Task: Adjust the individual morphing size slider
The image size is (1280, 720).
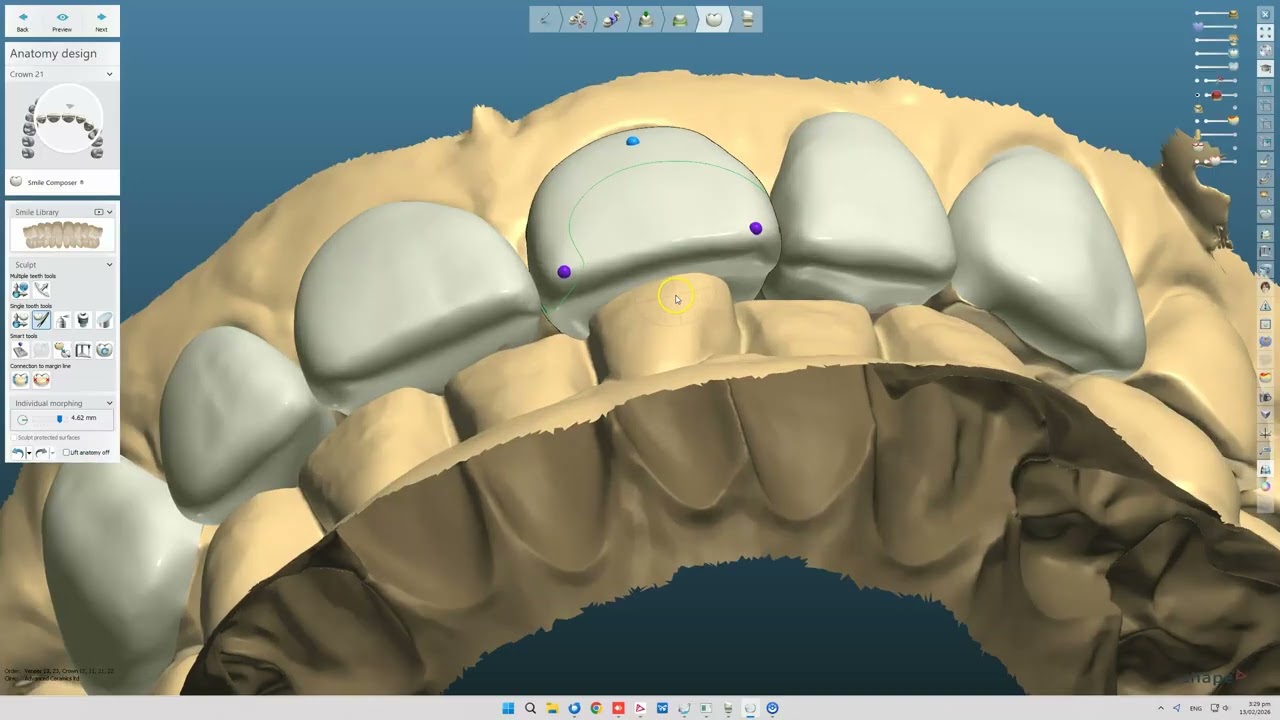Action: click(x=59, y=419)
